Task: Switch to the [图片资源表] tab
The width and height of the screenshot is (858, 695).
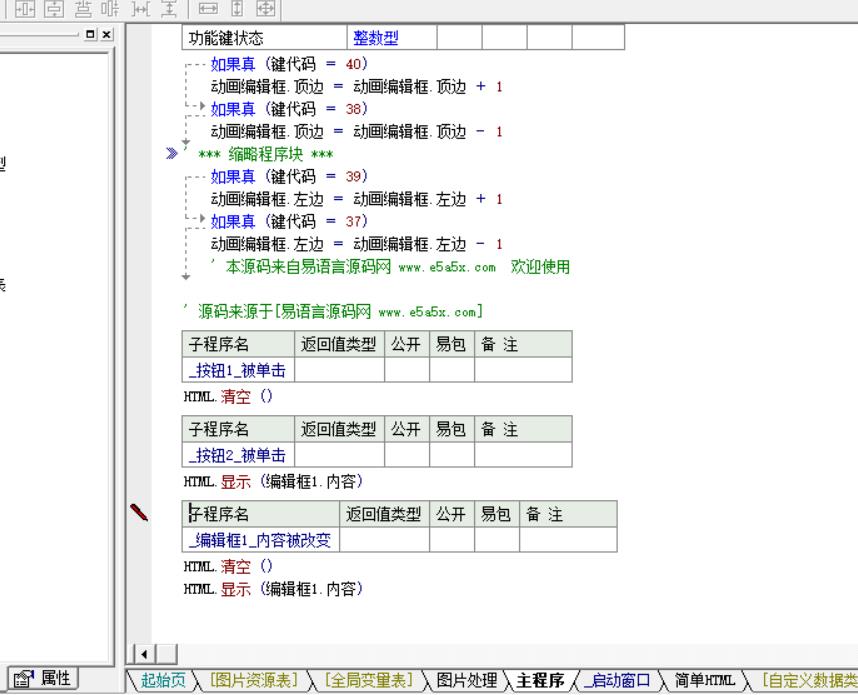Action: pos(254,680)
